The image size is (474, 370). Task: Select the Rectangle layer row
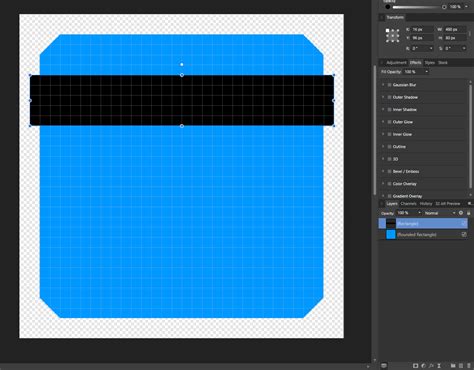coord(423,224)
